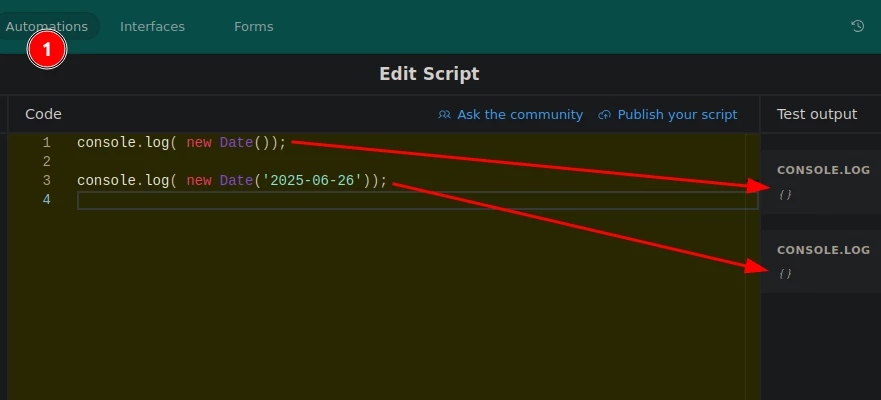Click Publish your script link
Screen dimensions: 881x400
(677, 115)
